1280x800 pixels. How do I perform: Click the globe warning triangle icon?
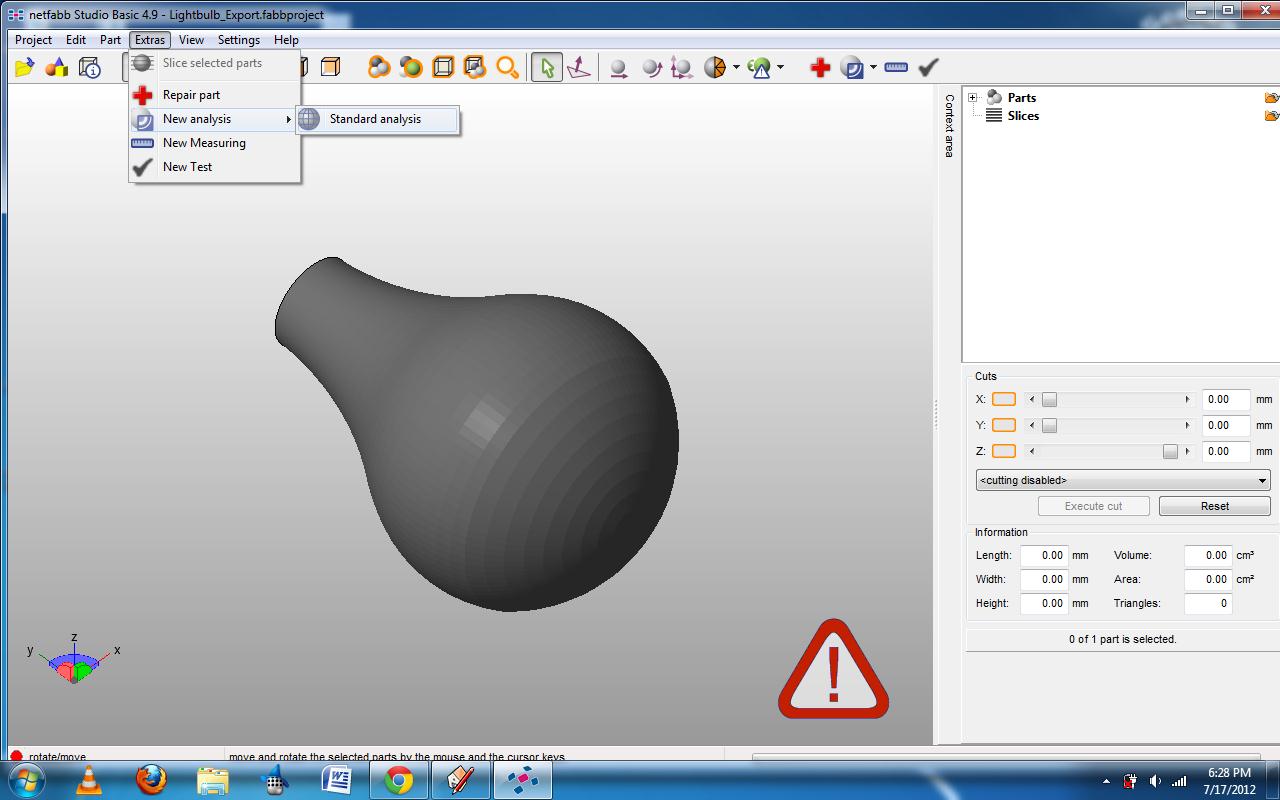tap(760, 67)
